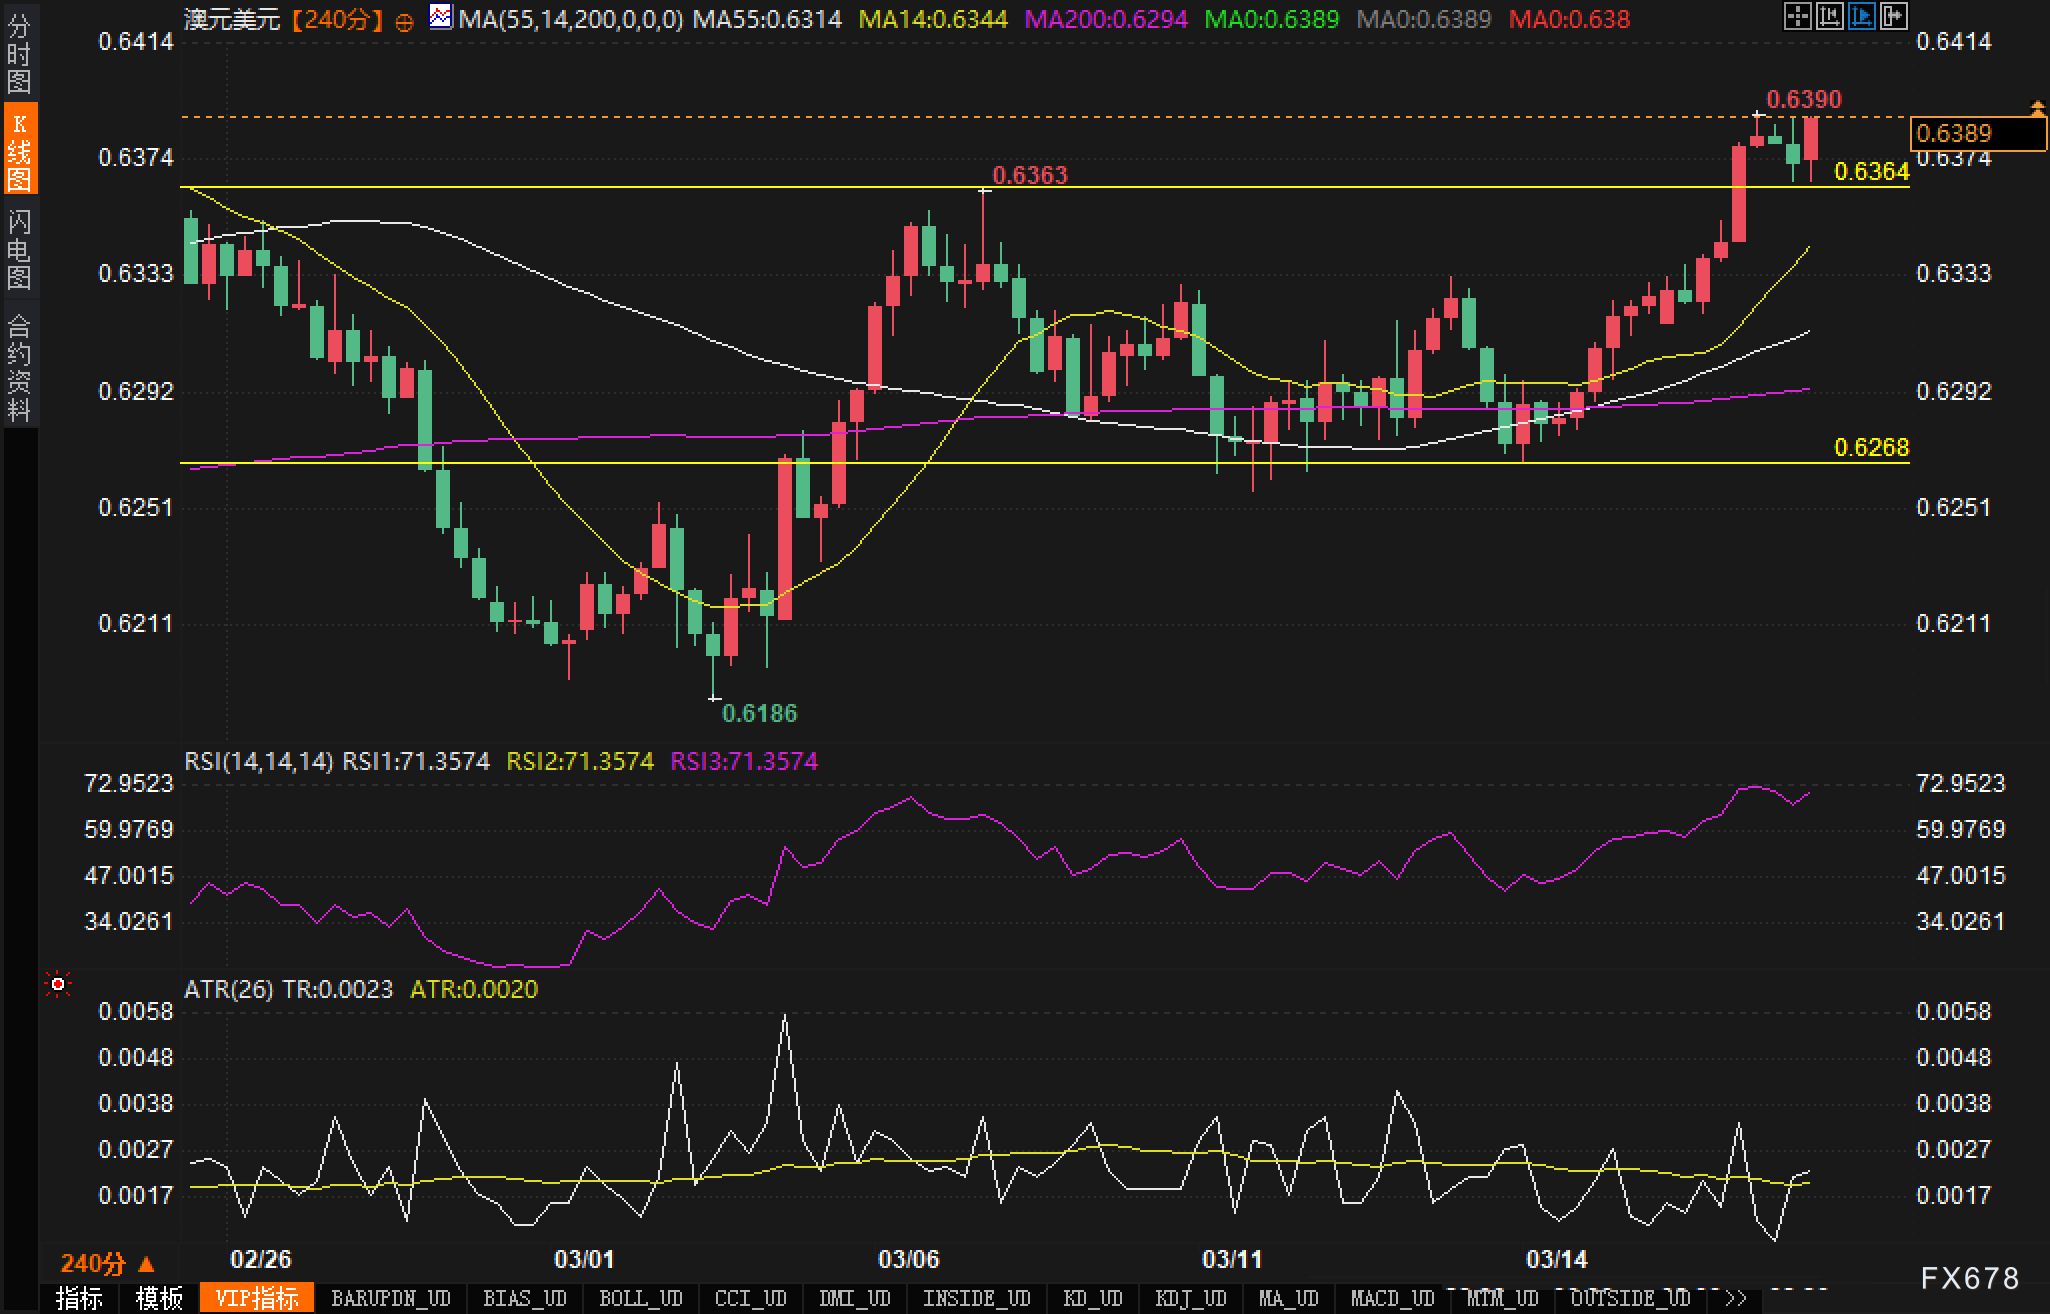Click the blue highlighted chart-play axis icon
The height and width of the screenshot is (1314, 2050).
pos(1862,16)
